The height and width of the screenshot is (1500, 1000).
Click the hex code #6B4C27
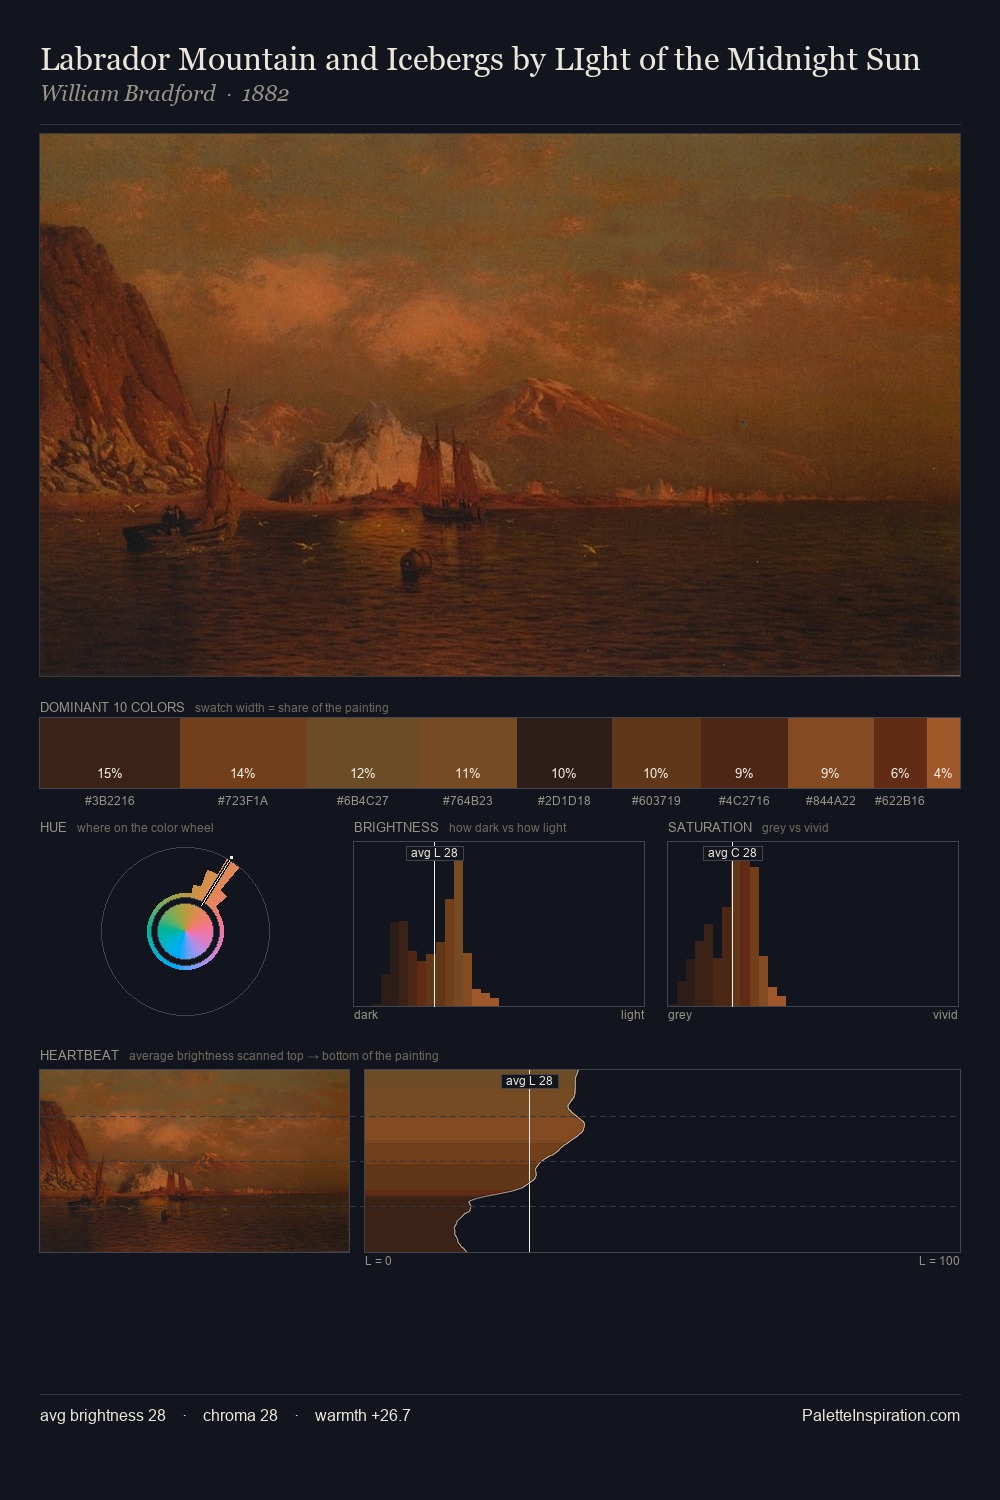[x=363, y=801]
